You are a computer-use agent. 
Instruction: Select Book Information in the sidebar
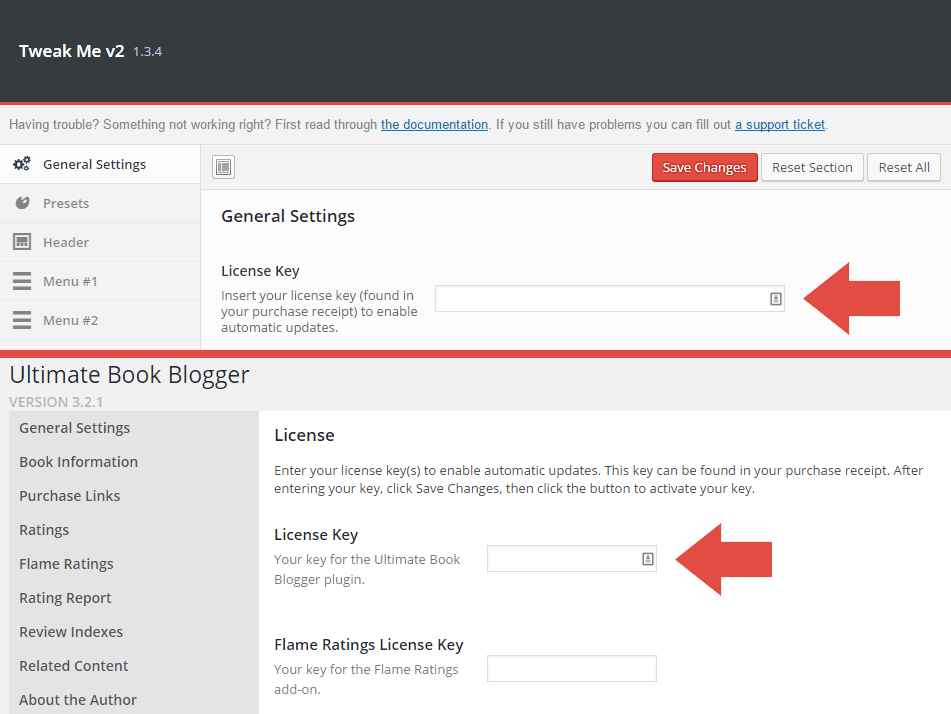[x=78, y=462]
